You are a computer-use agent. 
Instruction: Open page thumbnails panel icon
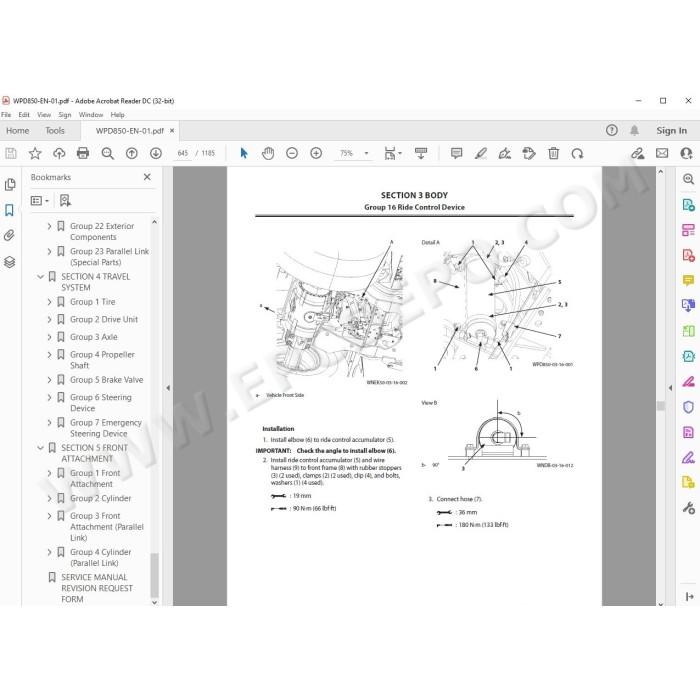point(10,184)
